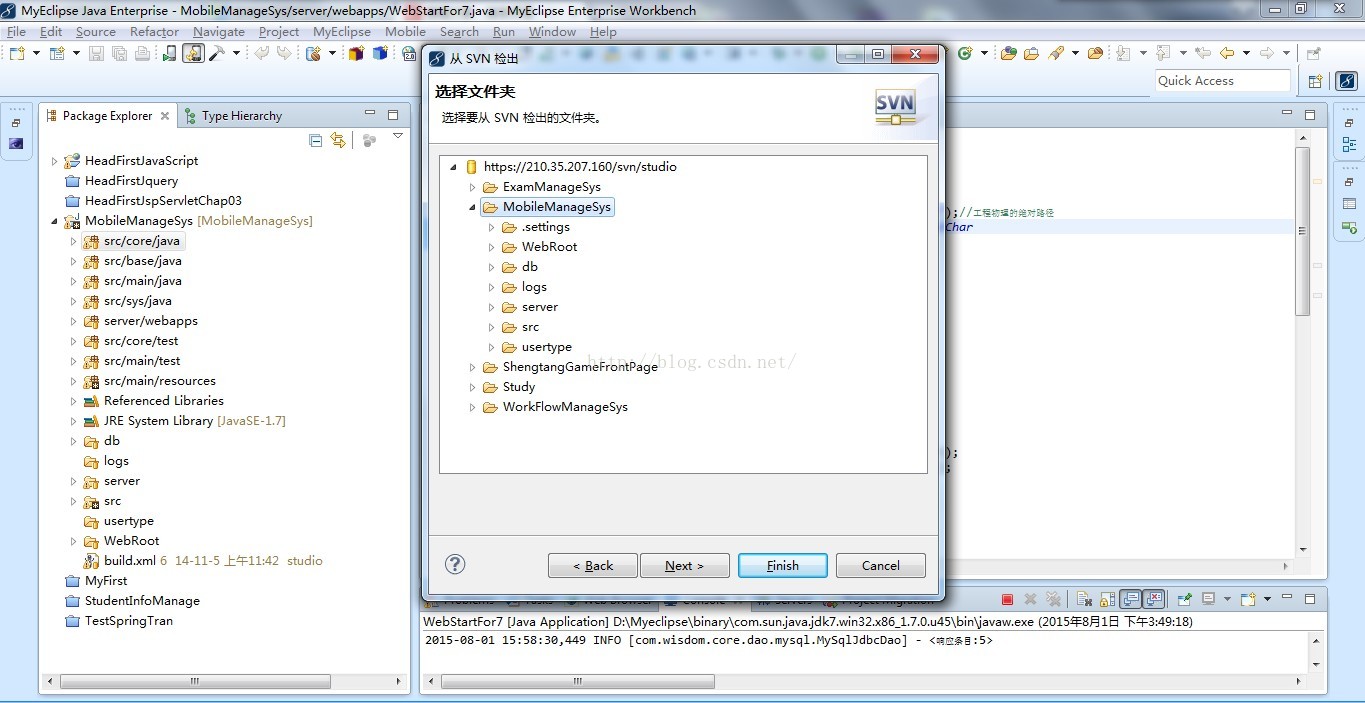Click the disabled Save toolbar icon
This screenshot has height=703, width=1365.
96,53
